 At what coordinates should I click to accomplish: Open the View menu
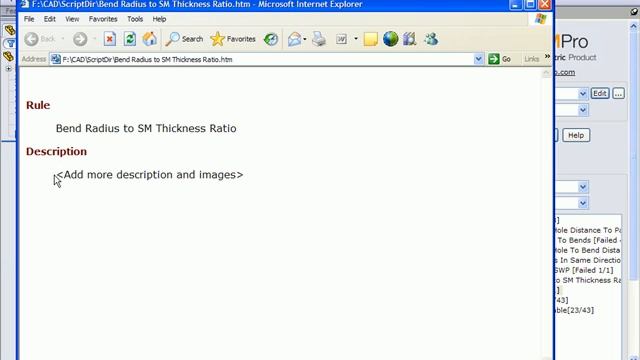tap(72, 19)
